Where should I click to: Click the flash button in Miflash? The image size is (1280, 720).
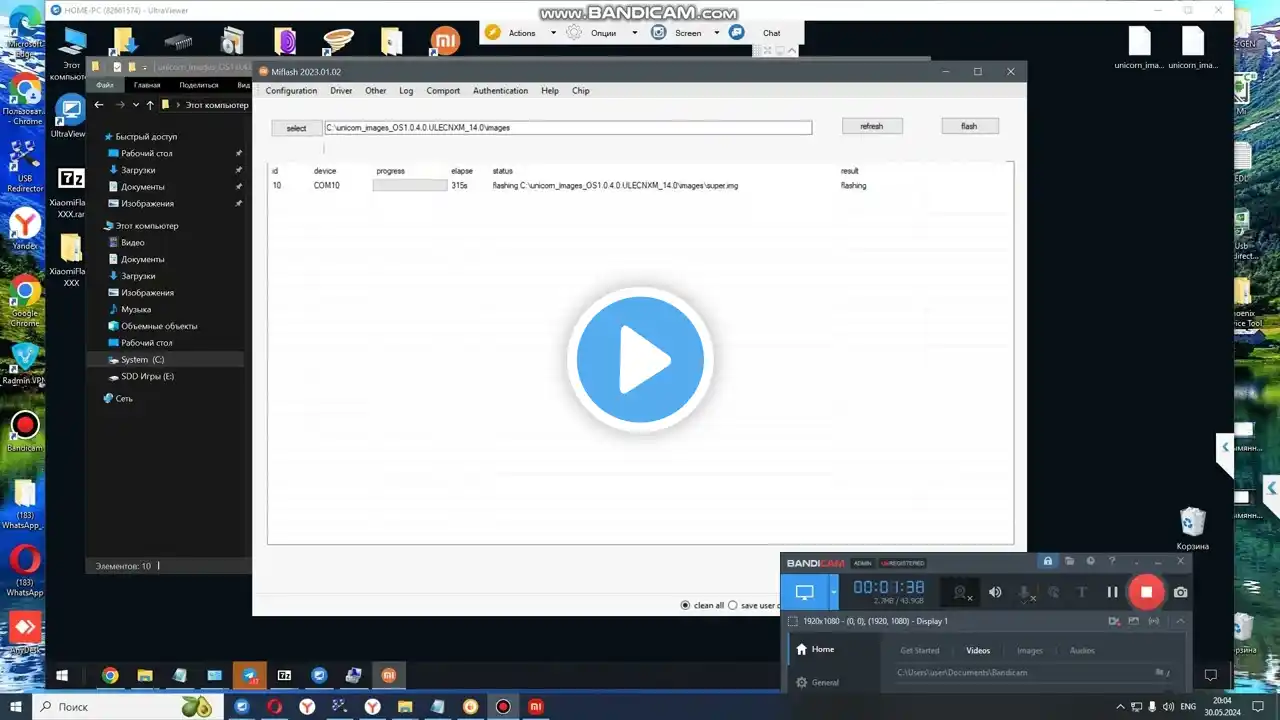(969, 126)
